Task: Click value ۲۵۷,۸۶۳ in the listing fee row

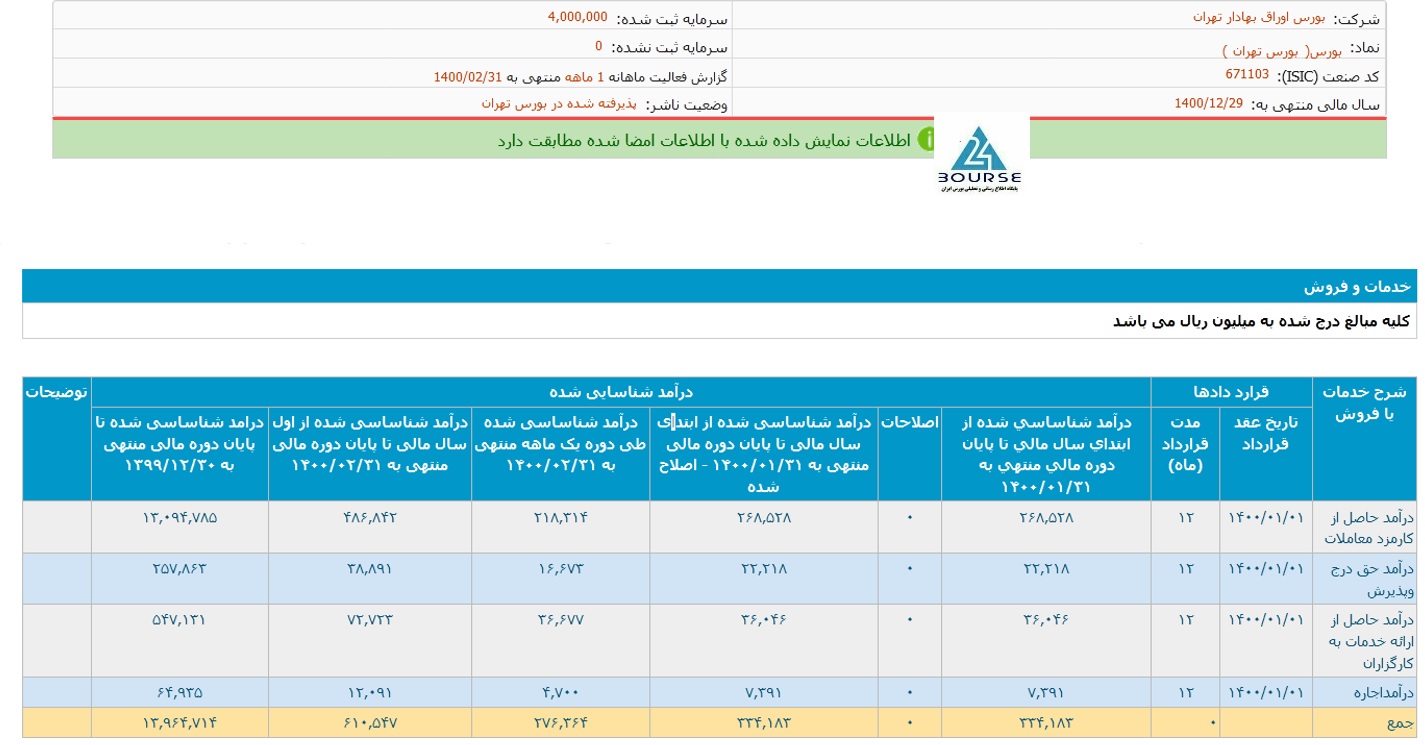Action: pyautogui.click(x=180, y=569)
